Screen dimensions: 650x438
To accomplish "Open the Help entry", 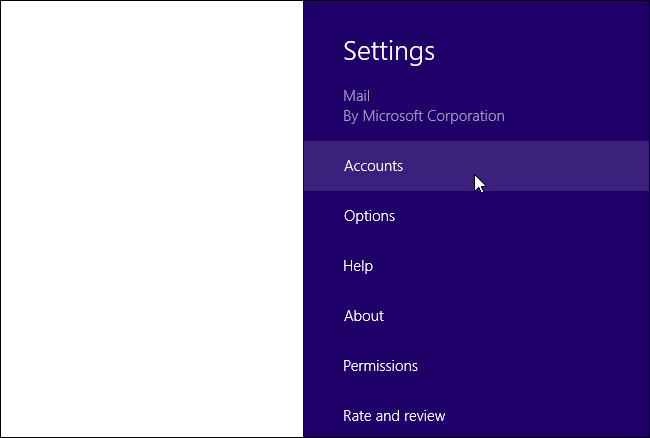I will pyautogui.click(x=358, y=266).
